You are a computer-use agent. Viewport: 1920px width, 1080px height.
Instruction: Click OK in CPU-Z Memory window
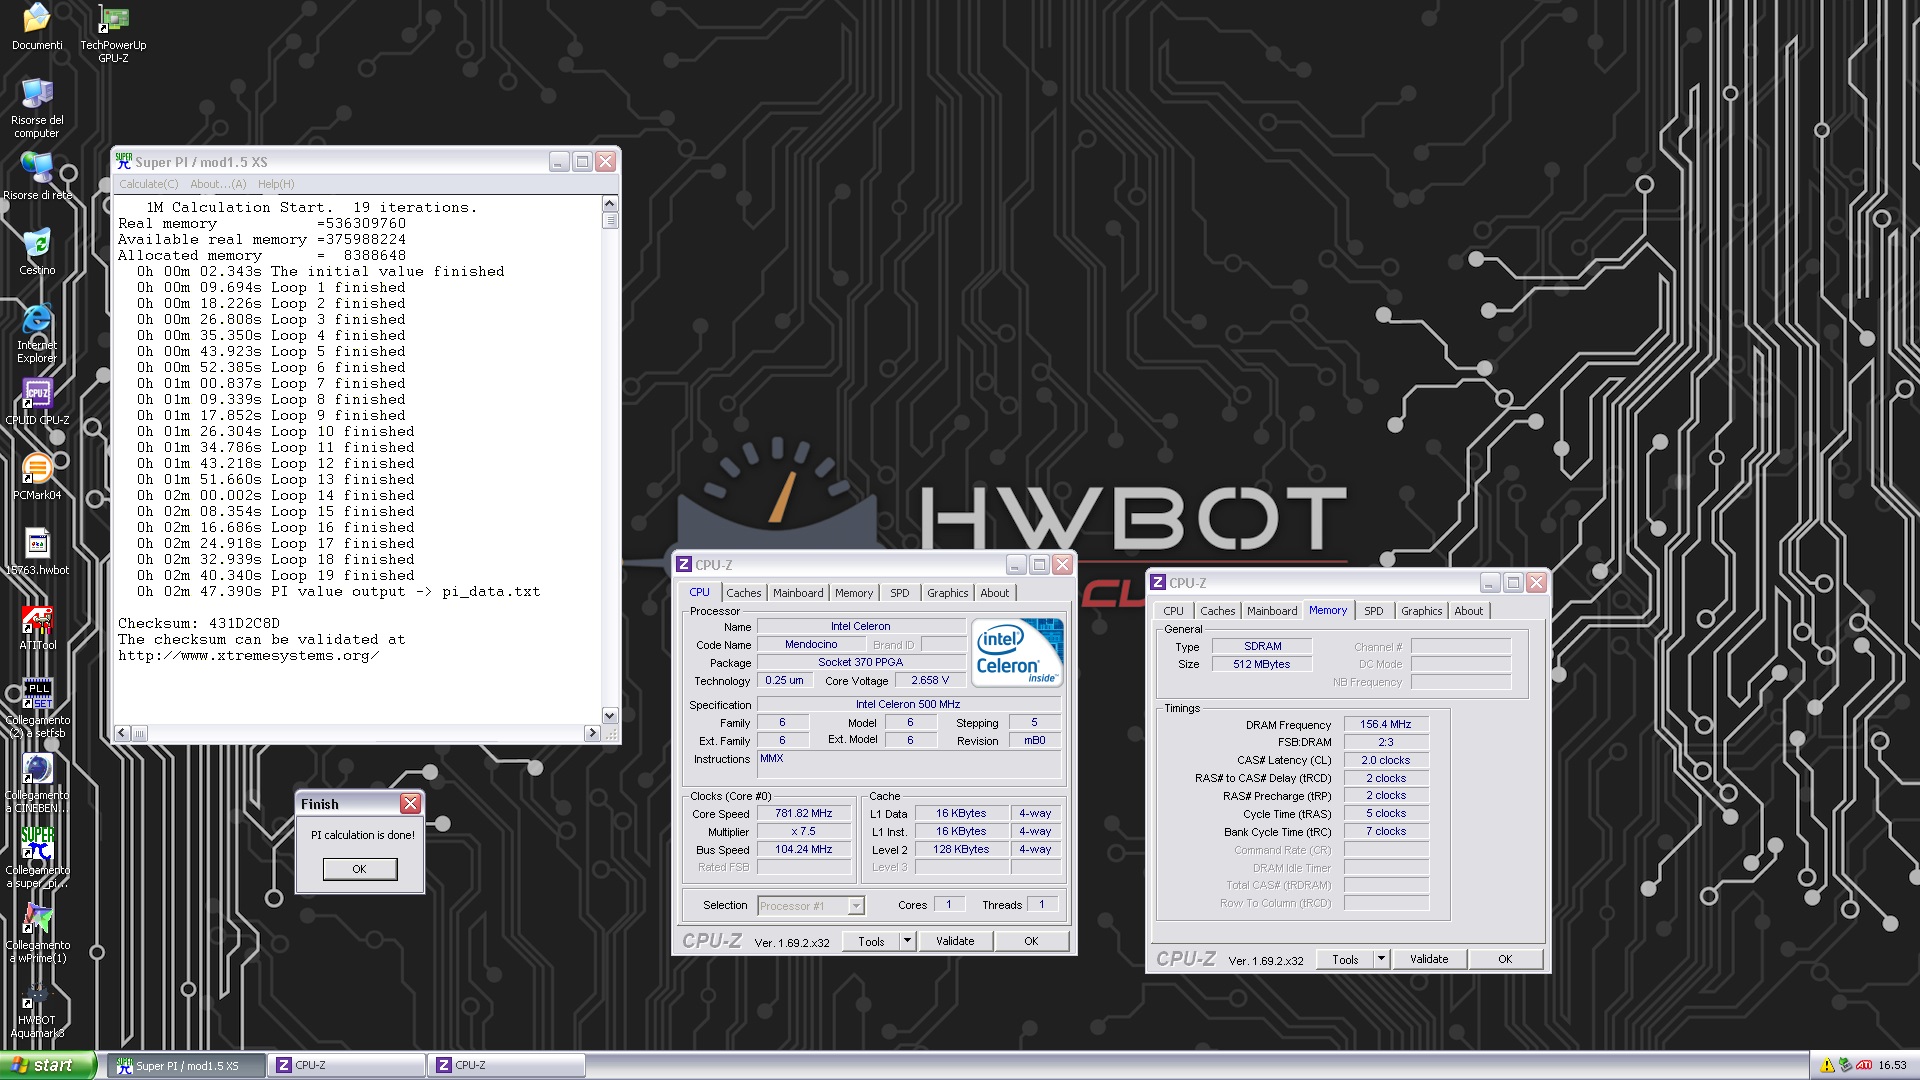pos(1505,959)
